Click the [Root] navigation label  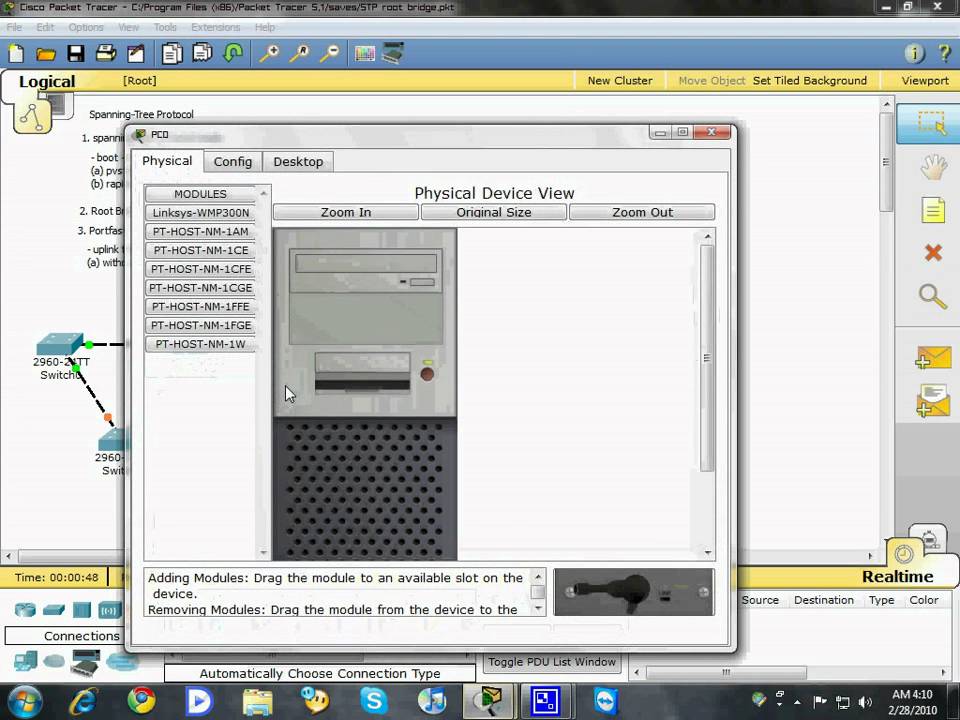click(140, 81)
